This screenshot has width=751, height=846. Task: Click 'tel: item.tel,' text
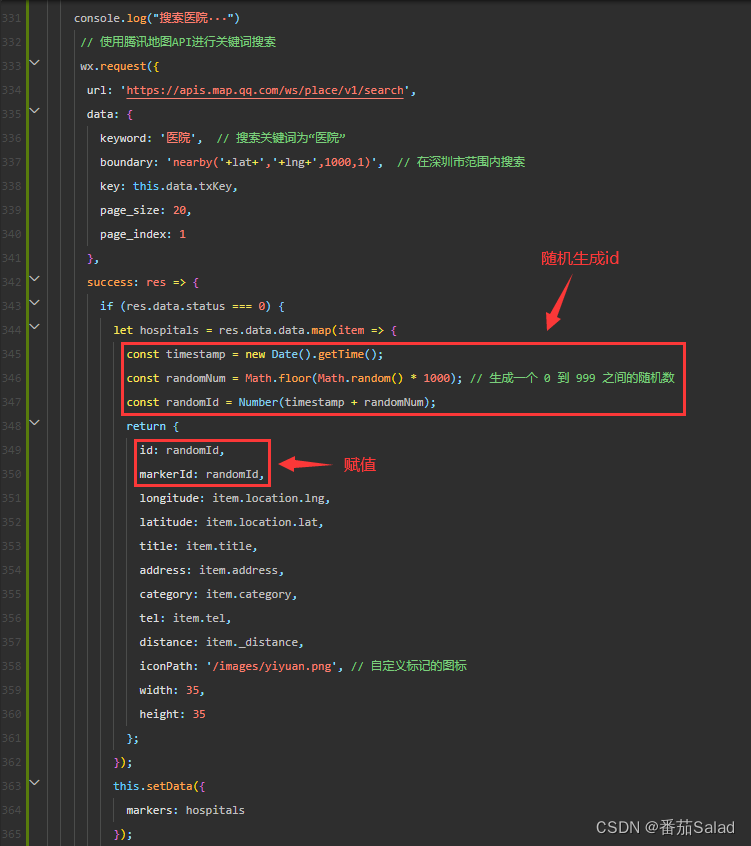coord(185,618)
